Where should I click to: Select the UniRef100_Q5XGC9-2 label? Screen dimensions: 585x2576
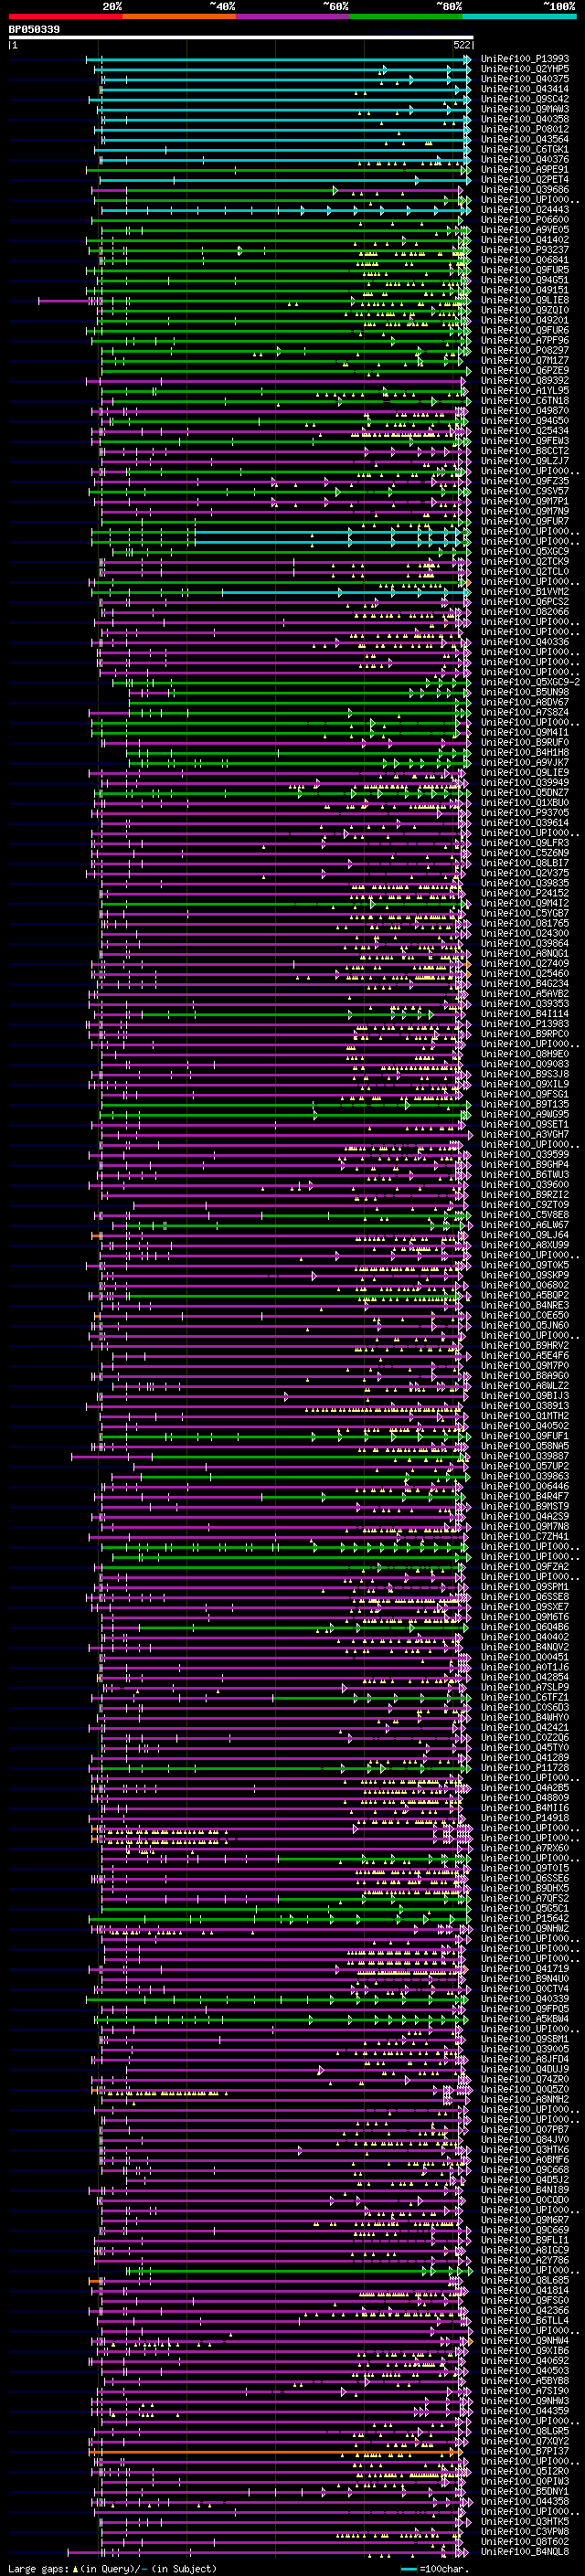tap(530, 682)
